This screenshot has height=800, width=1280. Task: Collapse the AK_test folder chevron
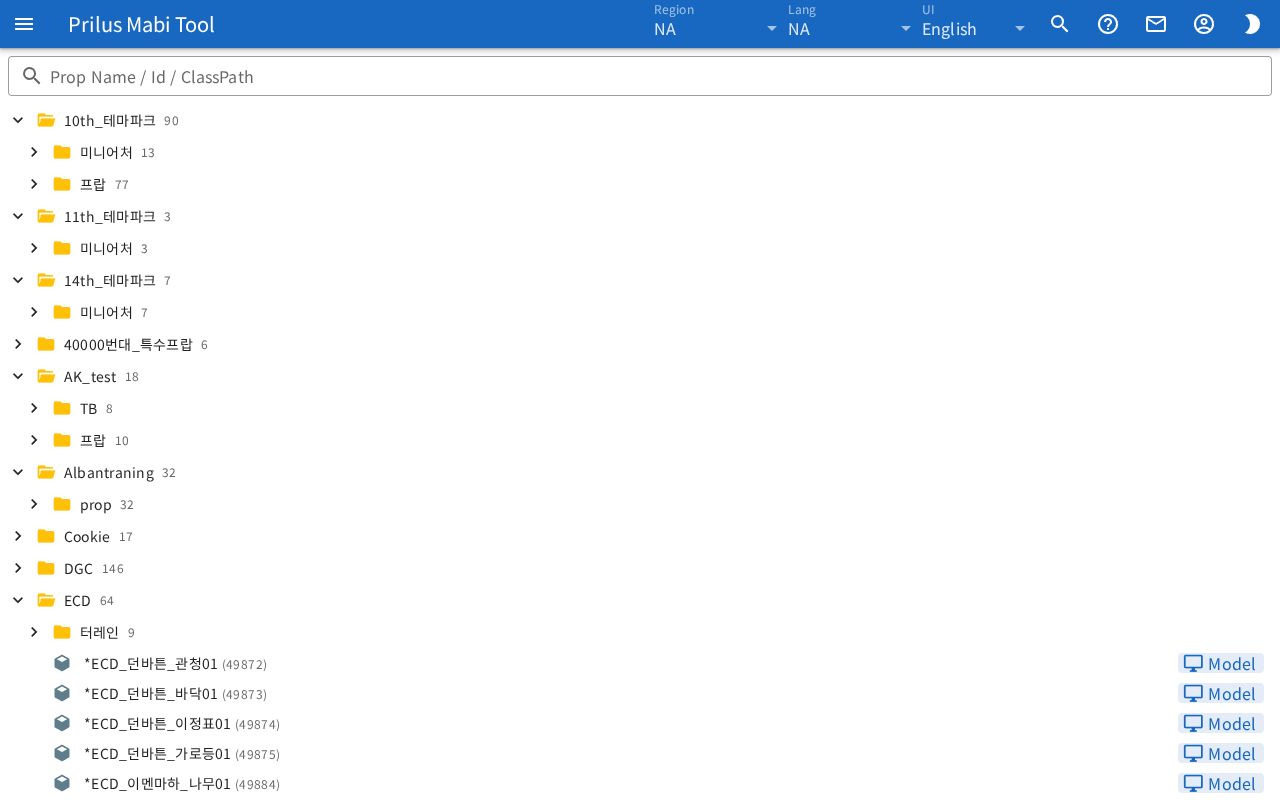tap(18, 376)
